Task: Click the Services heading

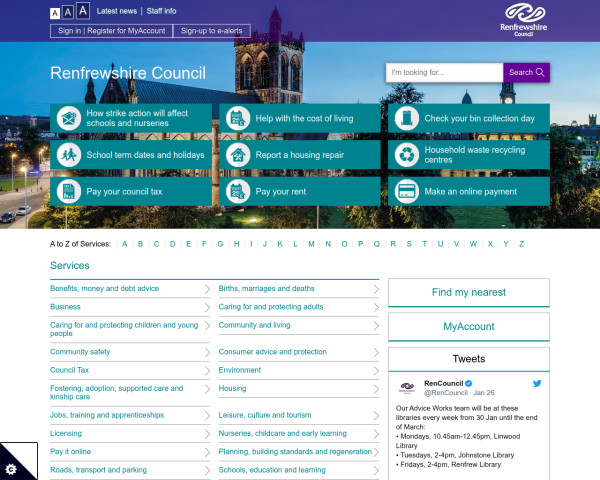Action: [70, 266]
